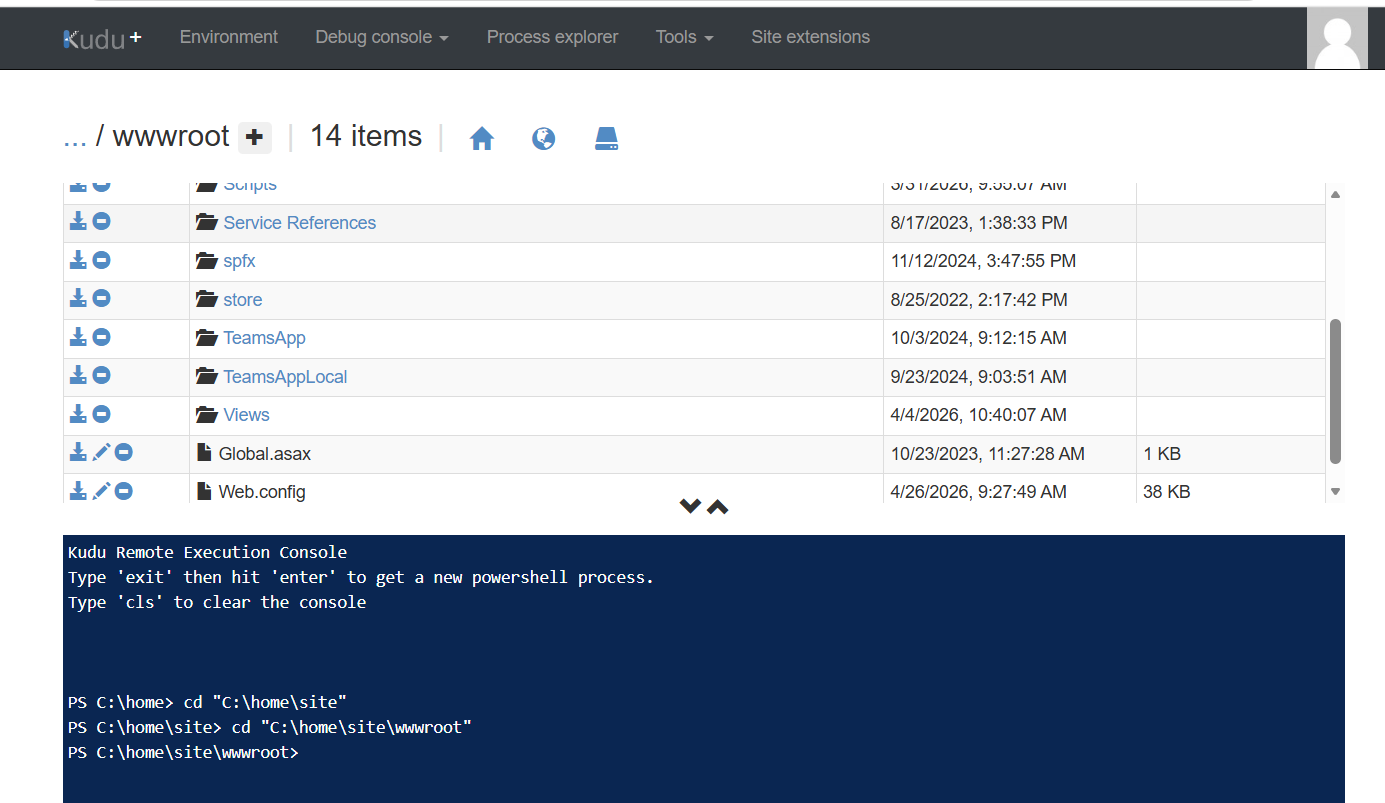Open the Debug console dropdown menu
The image size is (1385, 803).
pos(382,37)
